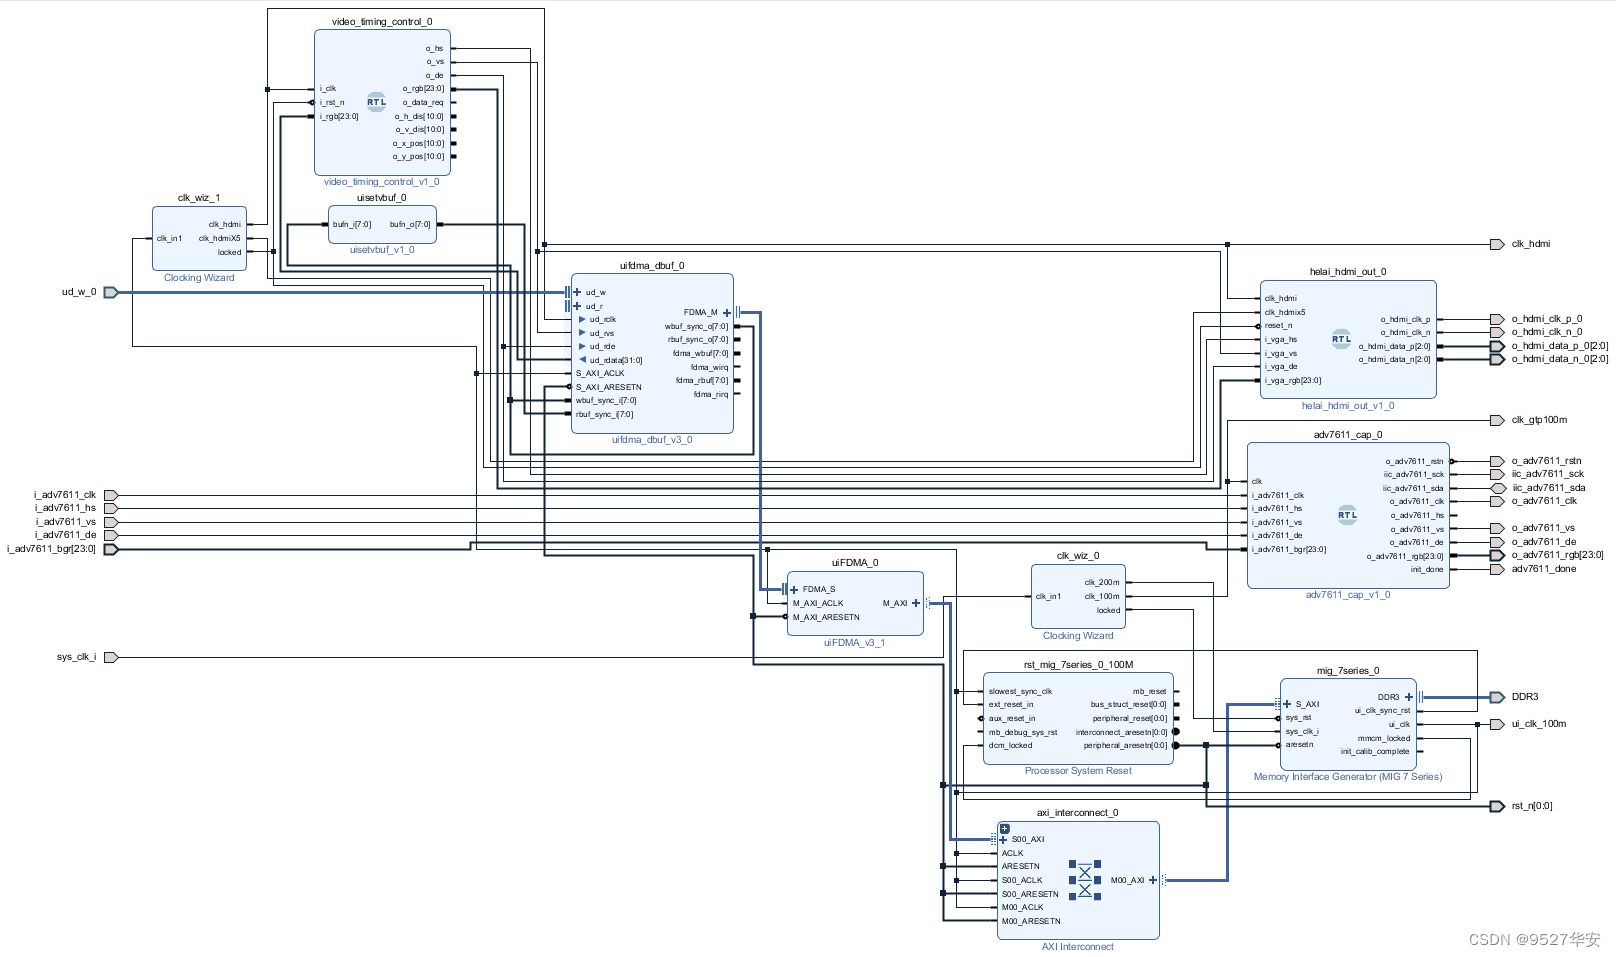Select the clk_wiz_1 block title

[199, 198]
